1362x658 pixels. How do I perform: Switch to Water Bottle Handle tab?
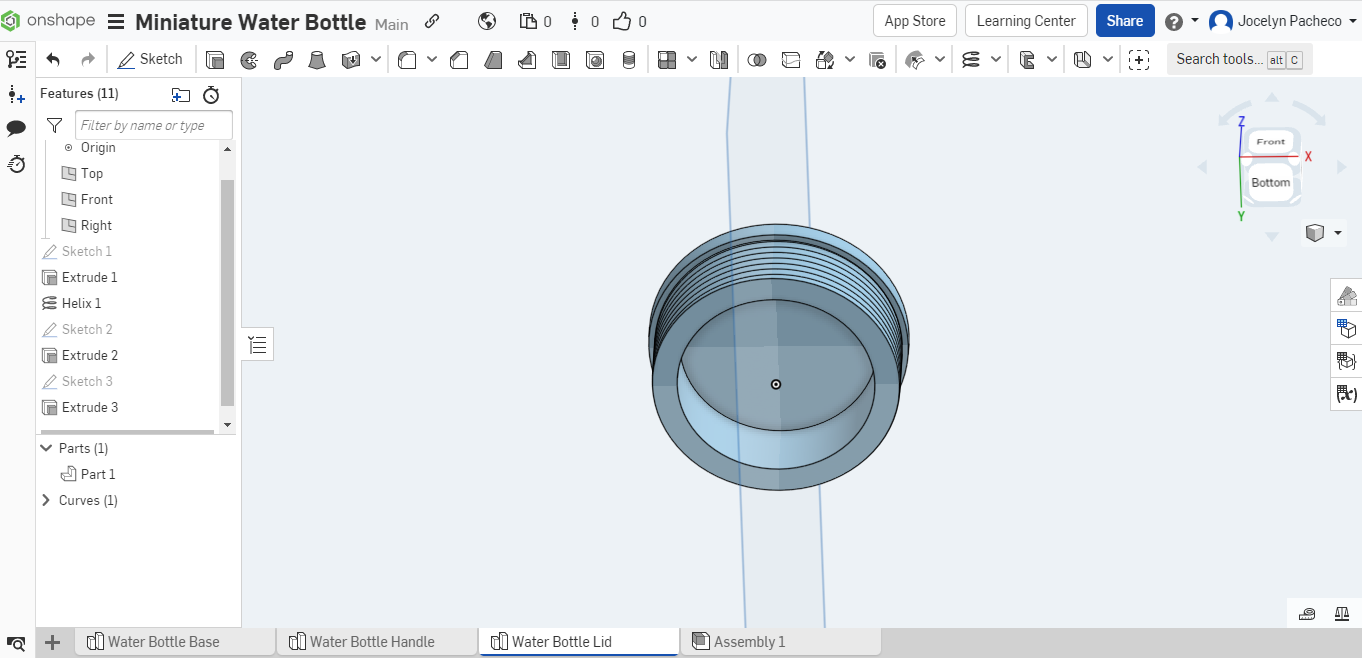pyautogui.click(x=378, y=642)
